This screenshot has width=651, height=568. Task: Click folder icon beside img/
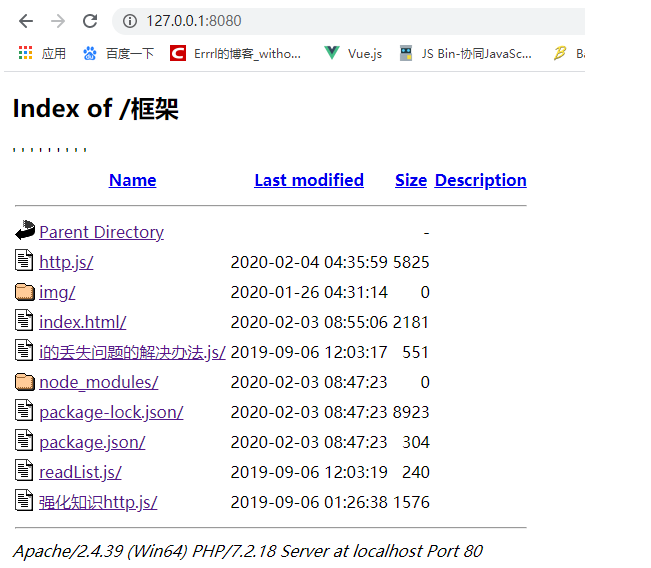pyautogui.click(x=25, y=291)
